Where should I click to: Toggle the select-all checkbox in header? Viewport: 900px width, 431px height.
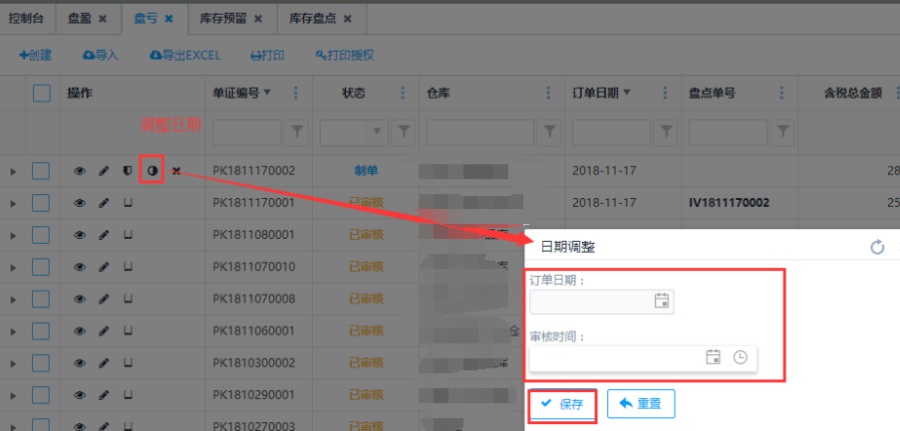point(41,93)
